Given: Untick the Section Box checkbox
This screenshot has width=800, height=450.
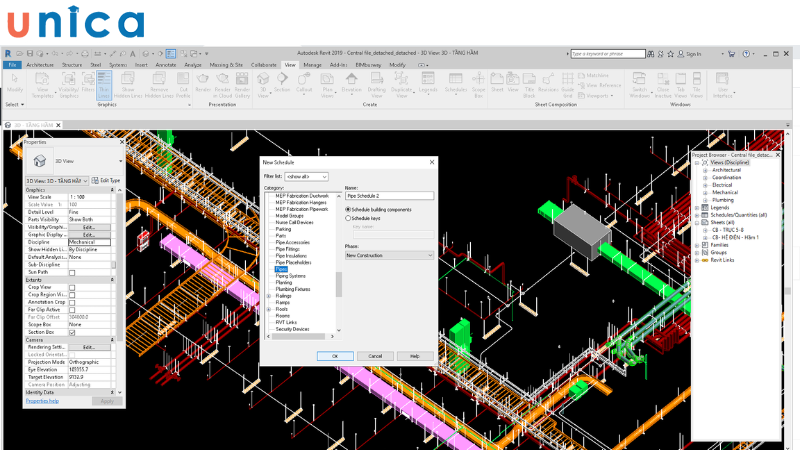Looking at the screenshot, I should pos(72,332).
